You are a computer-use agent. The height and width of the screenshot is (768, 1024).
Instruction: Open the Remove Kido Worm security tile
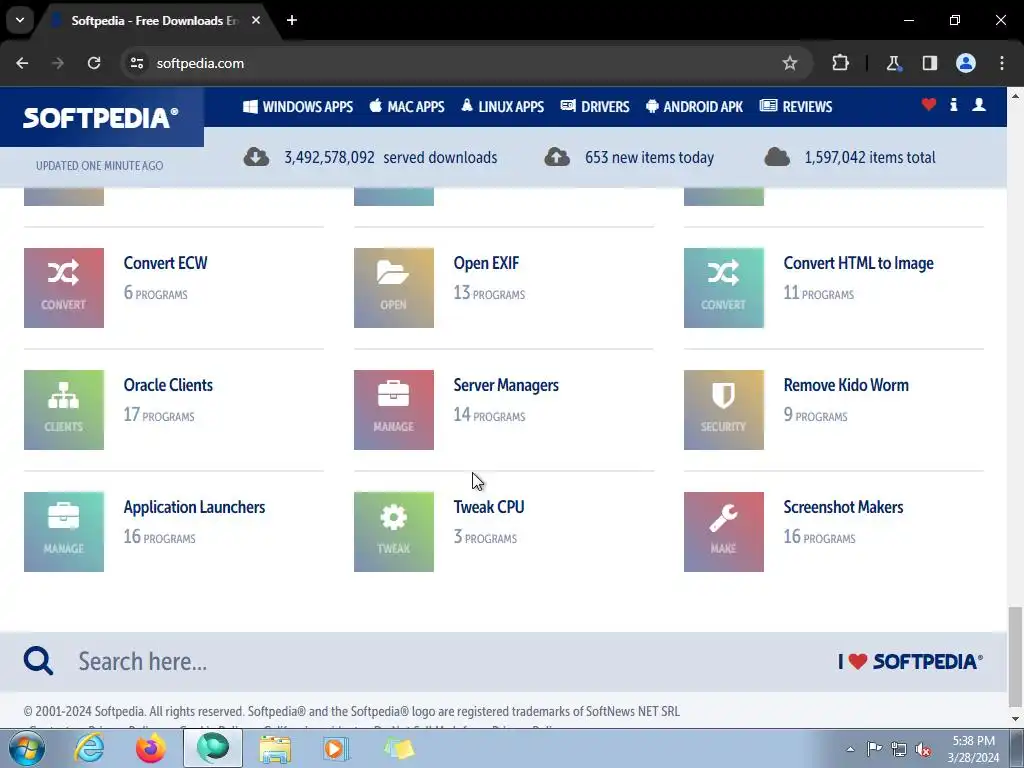724,409
